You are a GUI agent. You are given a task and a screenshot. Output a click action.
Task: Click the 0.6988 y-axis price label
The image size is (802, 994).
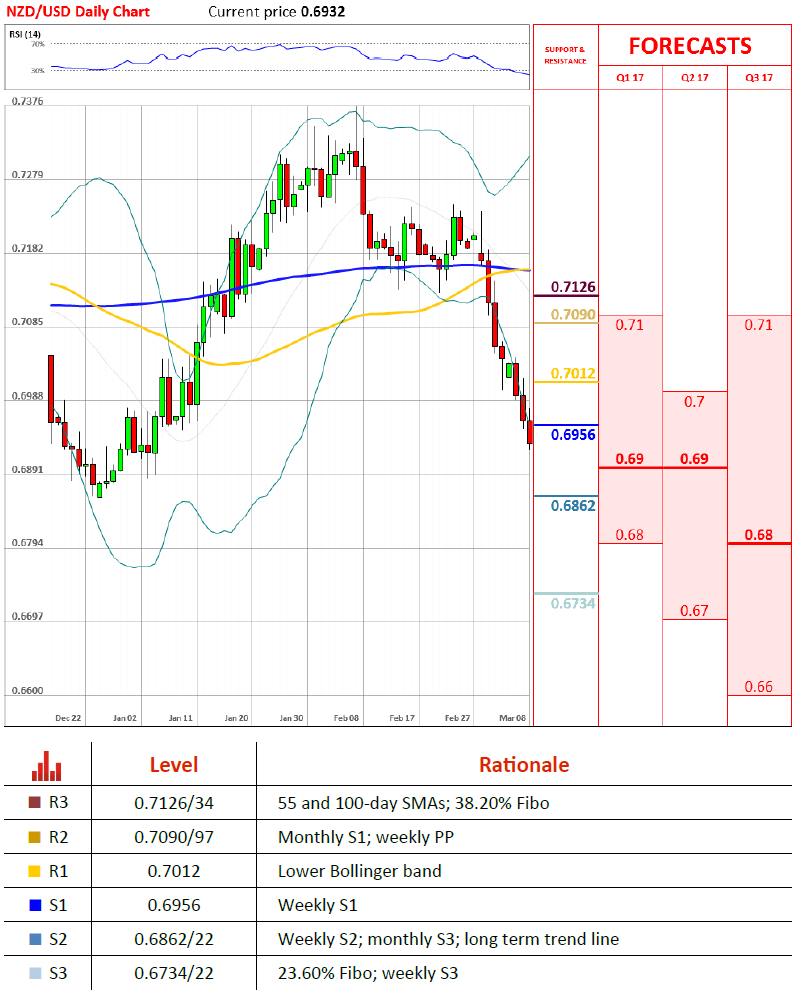pyautogui.click(x=27, y=396)
